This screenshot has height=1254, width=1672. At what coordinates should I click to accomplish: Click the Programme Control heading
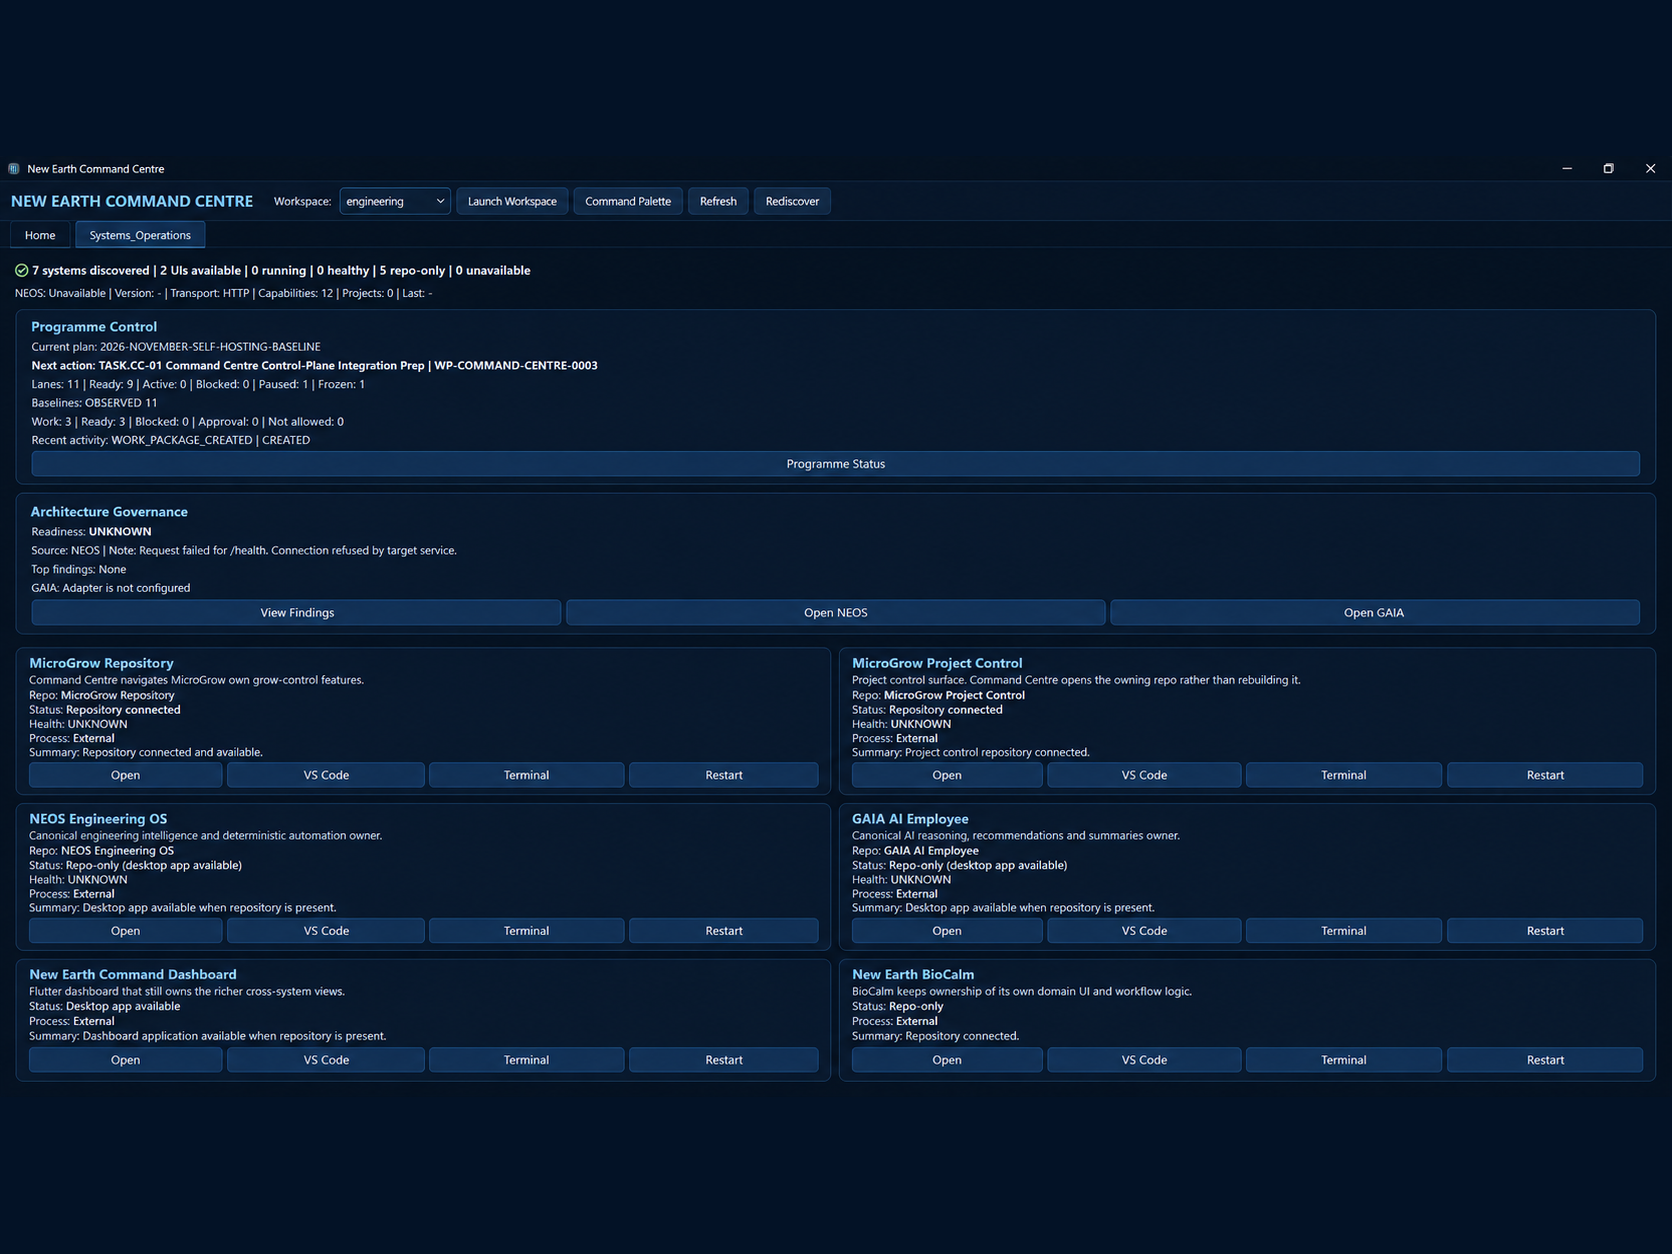point(94,327)
